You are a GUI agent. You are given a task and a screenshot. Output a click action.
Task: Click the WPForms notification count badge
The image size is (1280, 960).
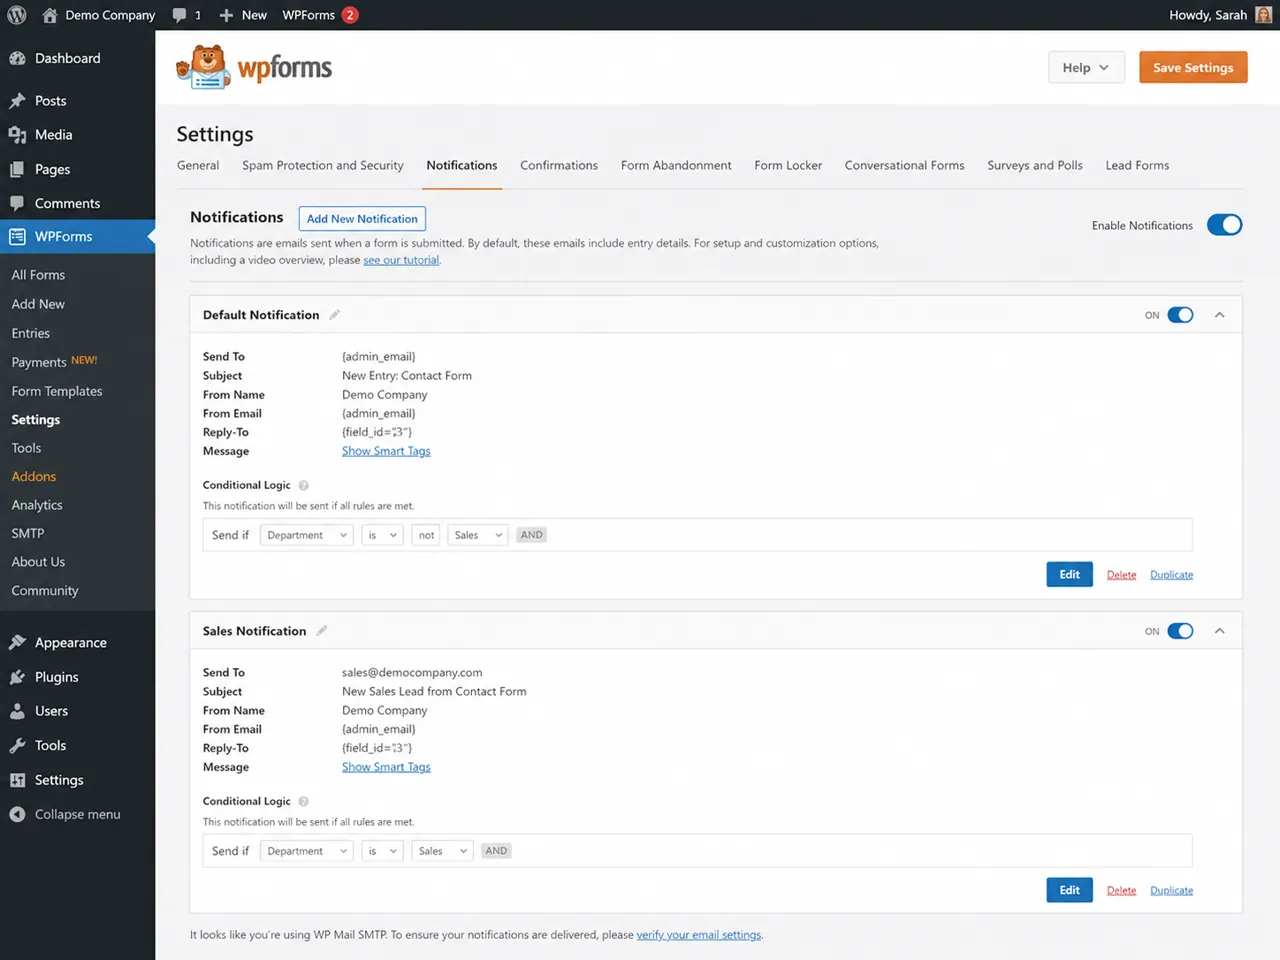point(350,15)
